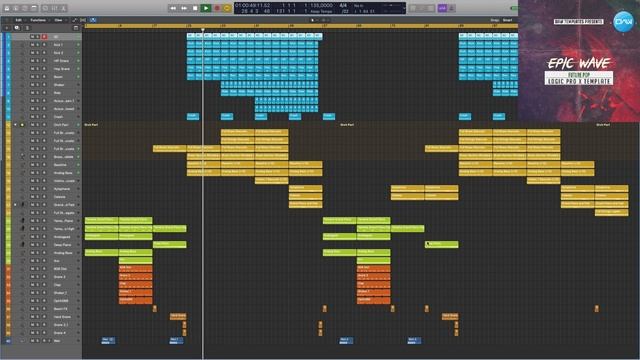Select the first orange Clap region
Image resolution: width=640 pixels, height=360 pixels.
pos(136,284)
